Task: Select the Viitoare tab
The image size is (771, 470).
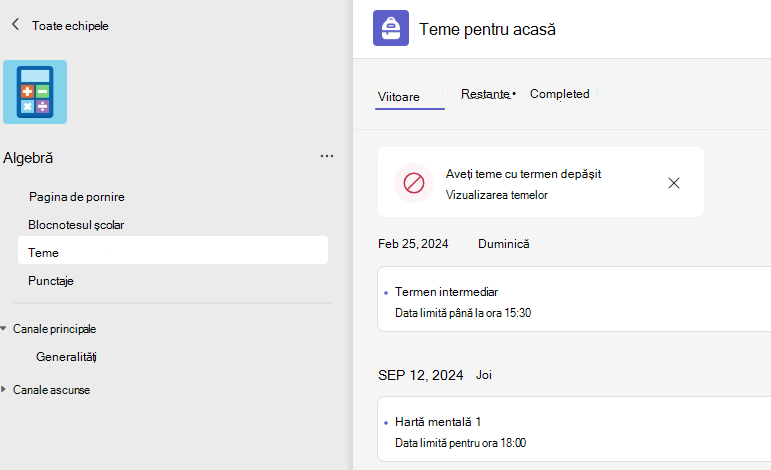Action: pyautogui.click(x=399, y=97)
